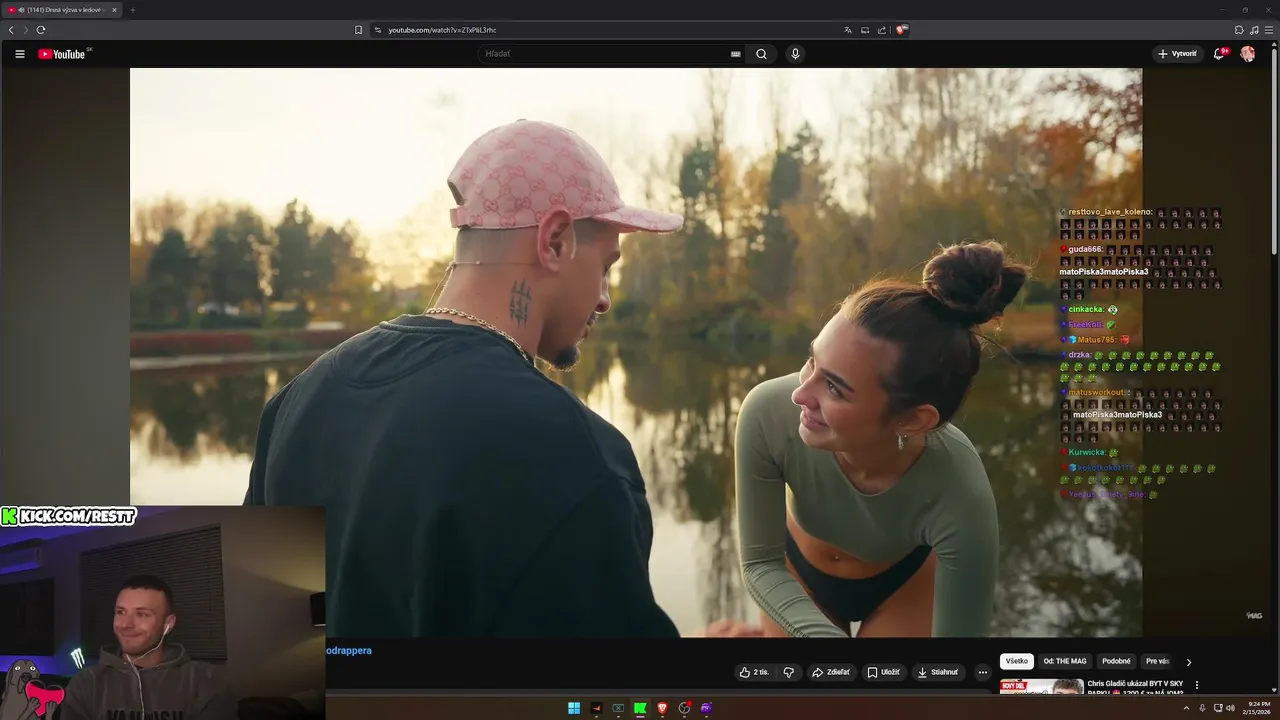Select the Podobné filter chip
1280x720 pixels.
point(1116,661)
